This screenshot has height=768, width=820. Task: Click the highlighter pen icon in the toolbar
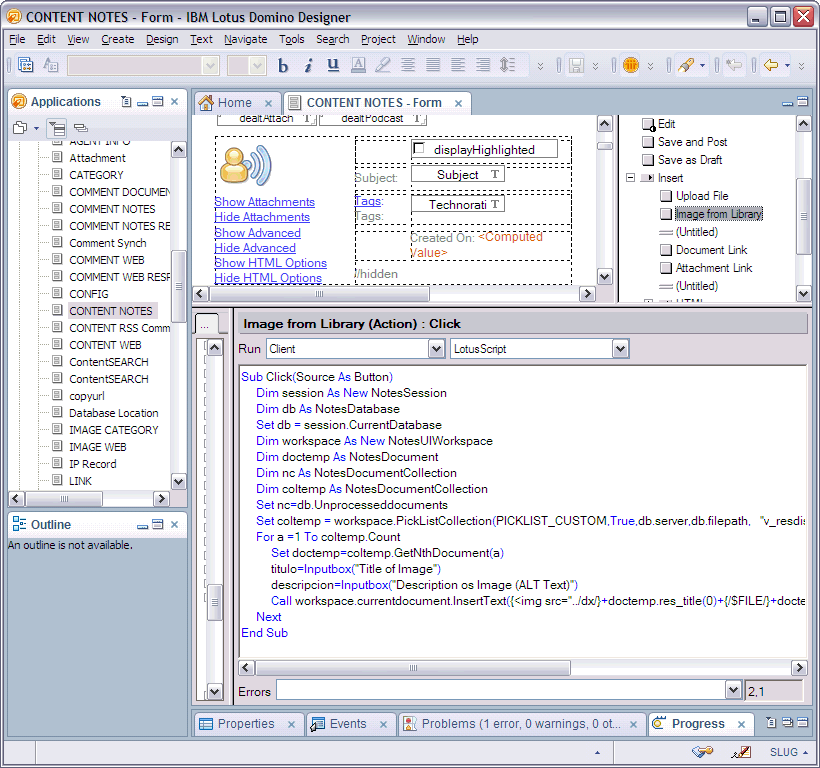(x=383, y=65)
